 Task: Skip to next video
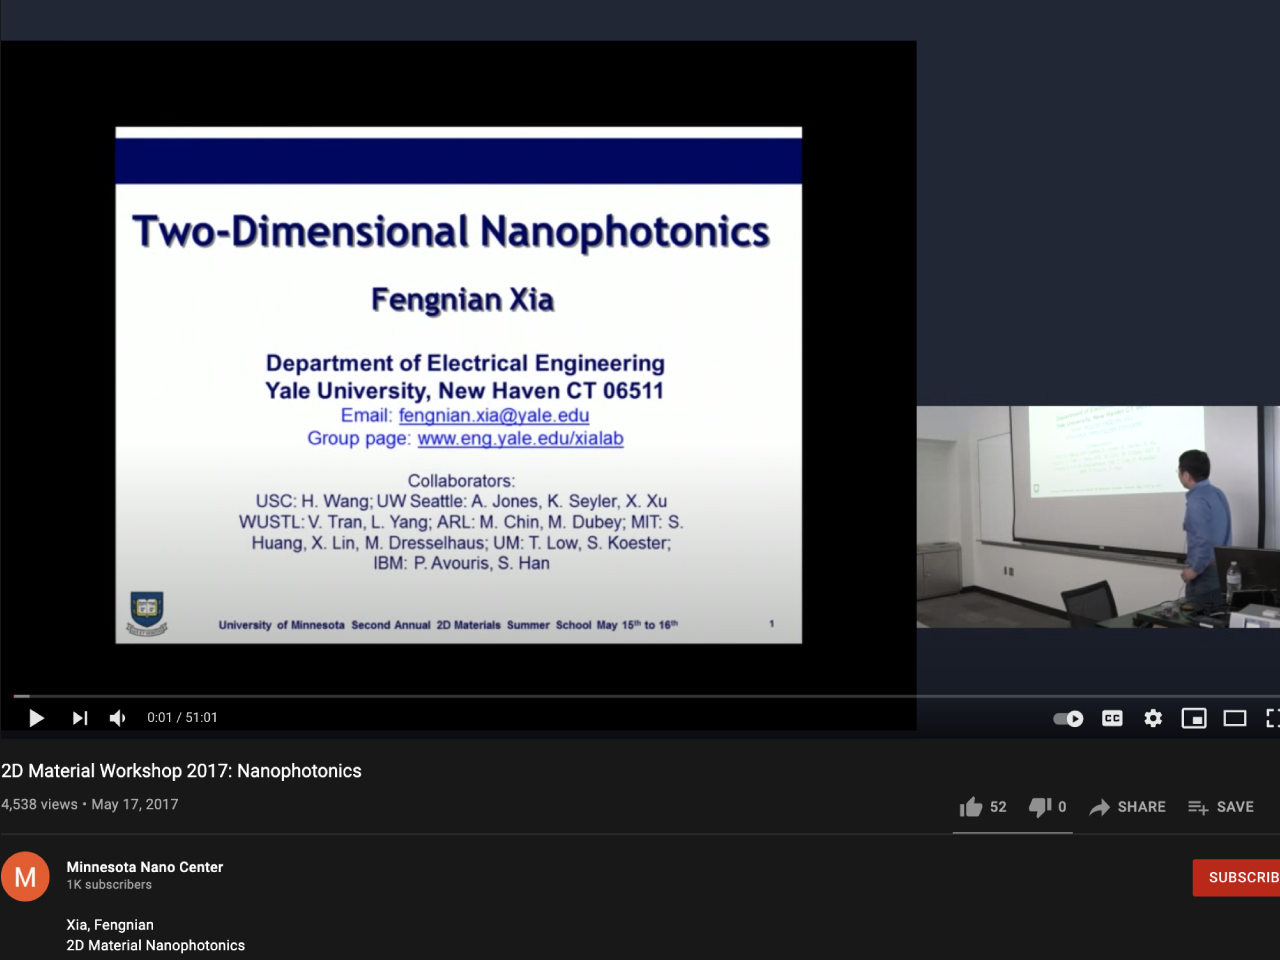pos(80,718)
